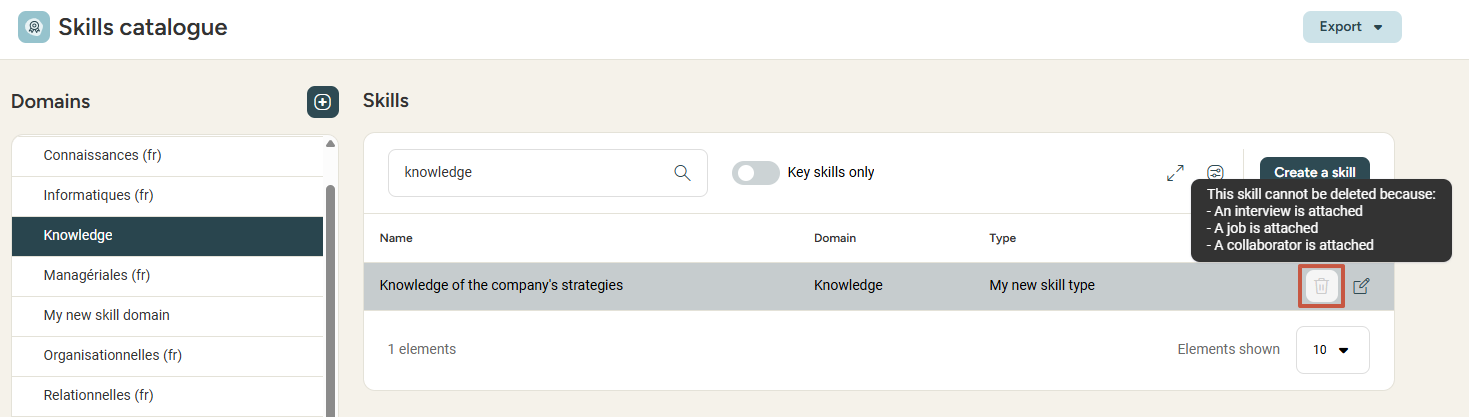Image resolution: width=1469 pixels, height=417 pixels.
Task: Select the Knowledge domain
Action: pos(78,235)
